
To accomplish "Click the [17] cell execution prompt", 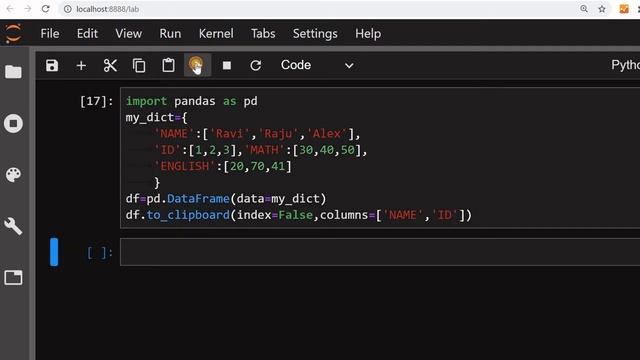I will (x=96, y=101).
